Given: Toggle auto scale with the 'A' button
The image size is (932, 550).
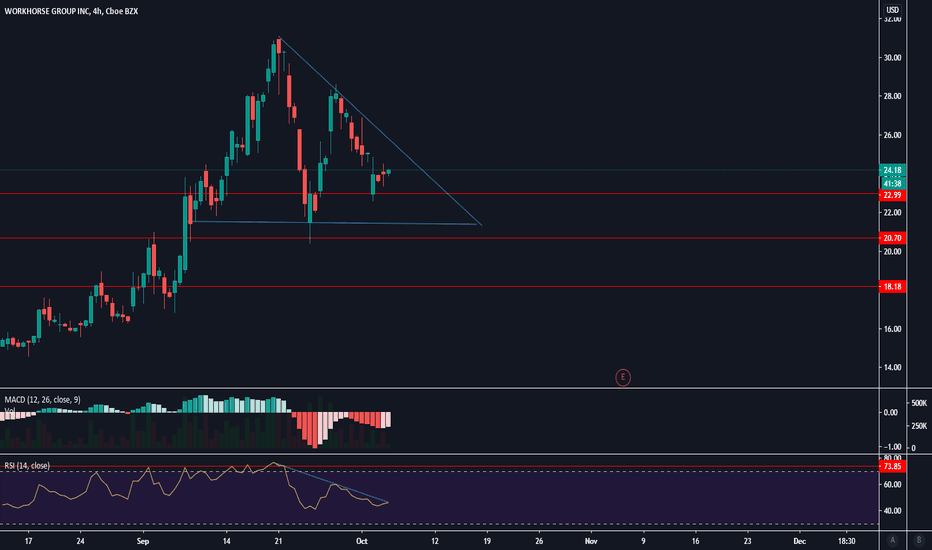Looking at the screenshot, I should [892, 540].
